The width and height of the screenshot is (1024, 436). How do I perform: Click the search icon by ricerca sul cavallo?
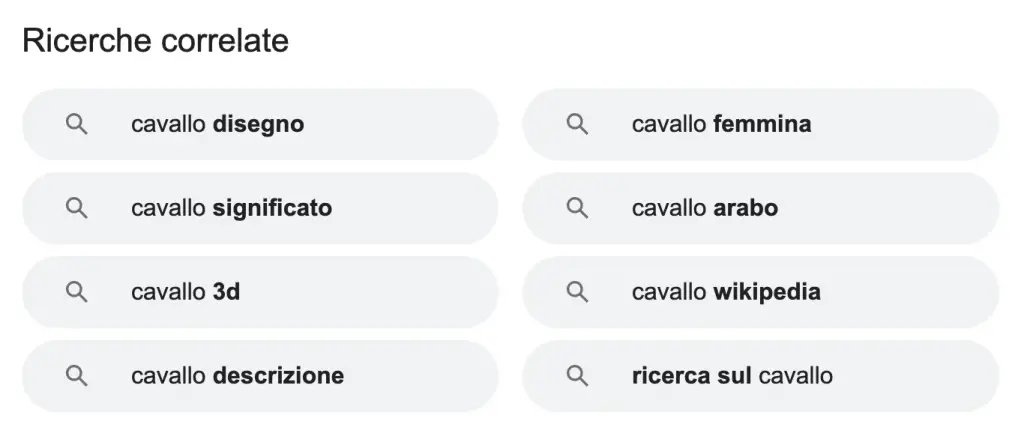point(577,376)
